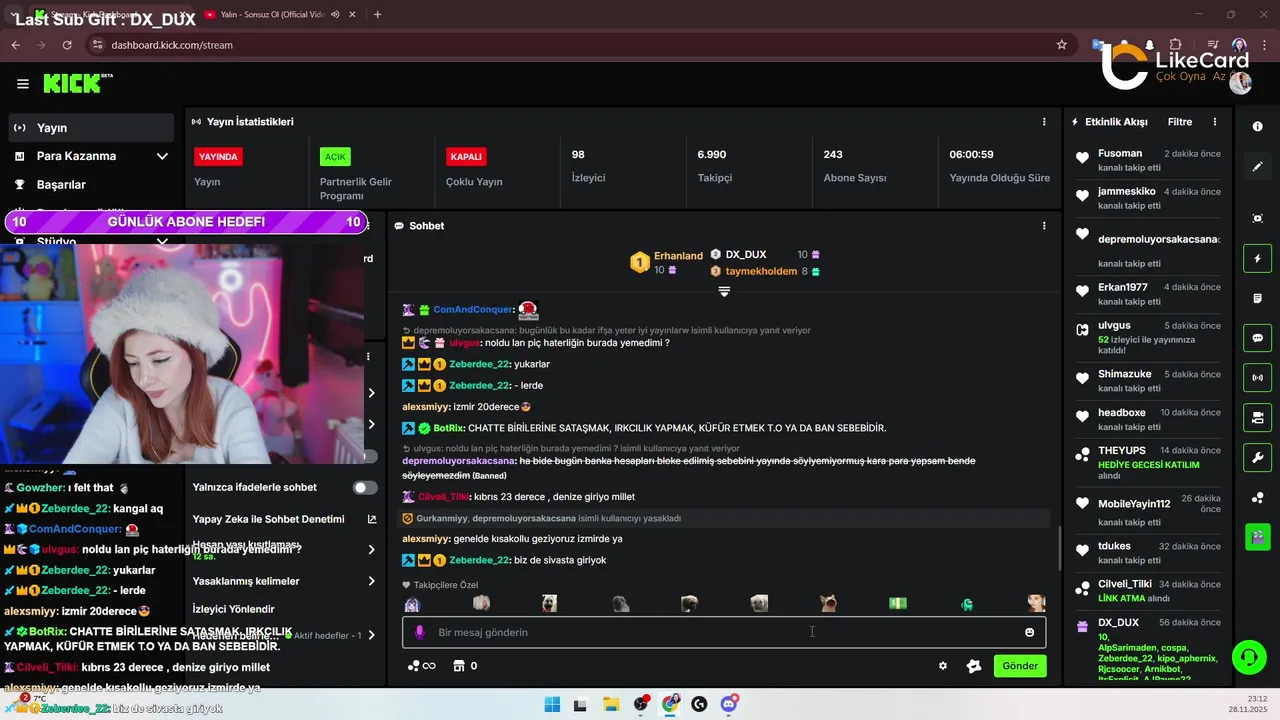Screen dimensions: 1280x720
Task: Toggle the lightning activity panel icon
Action: point(1257,258)
